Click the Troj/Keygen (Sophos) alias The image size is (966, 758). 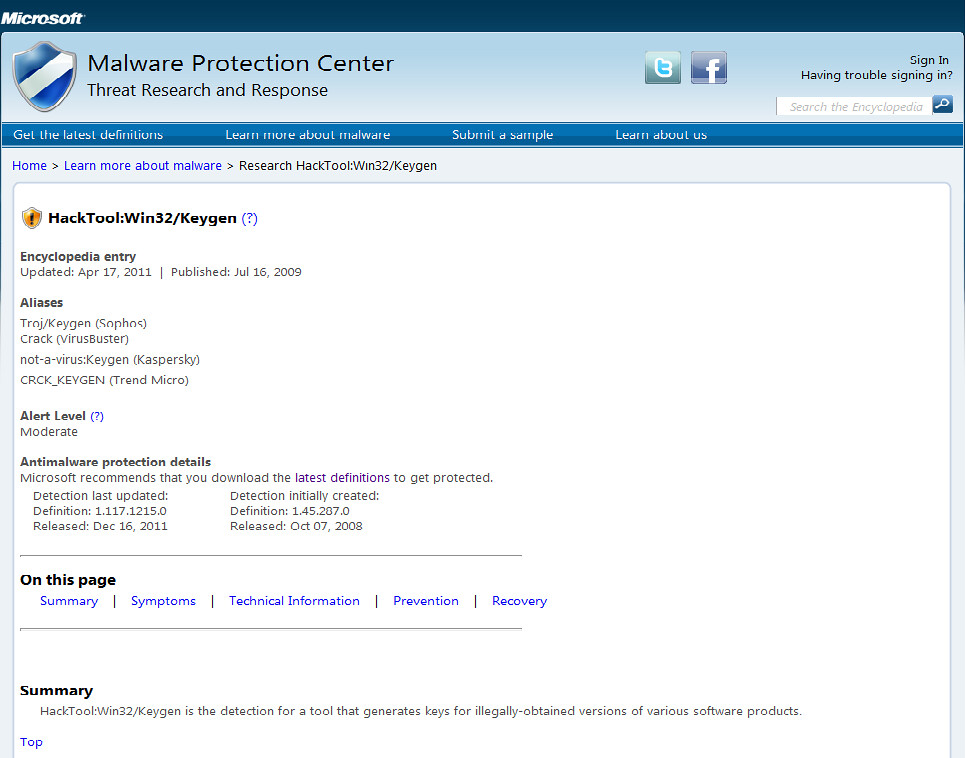83,323
